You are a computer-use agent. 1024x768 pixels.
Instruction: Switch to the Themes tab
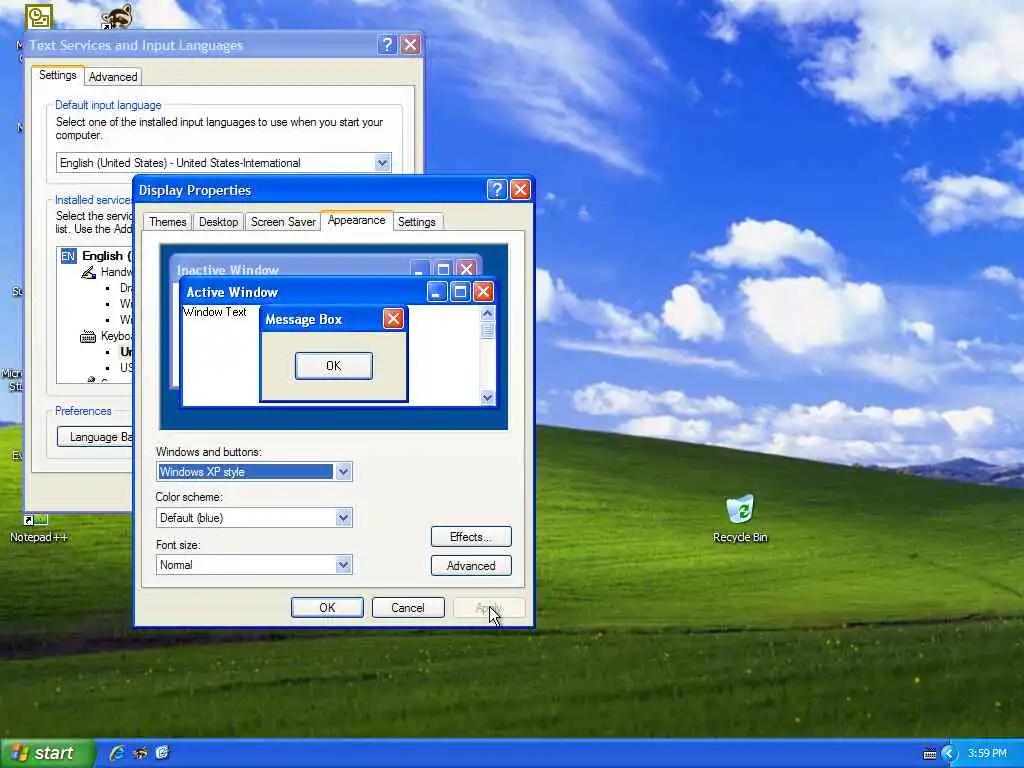168,222
